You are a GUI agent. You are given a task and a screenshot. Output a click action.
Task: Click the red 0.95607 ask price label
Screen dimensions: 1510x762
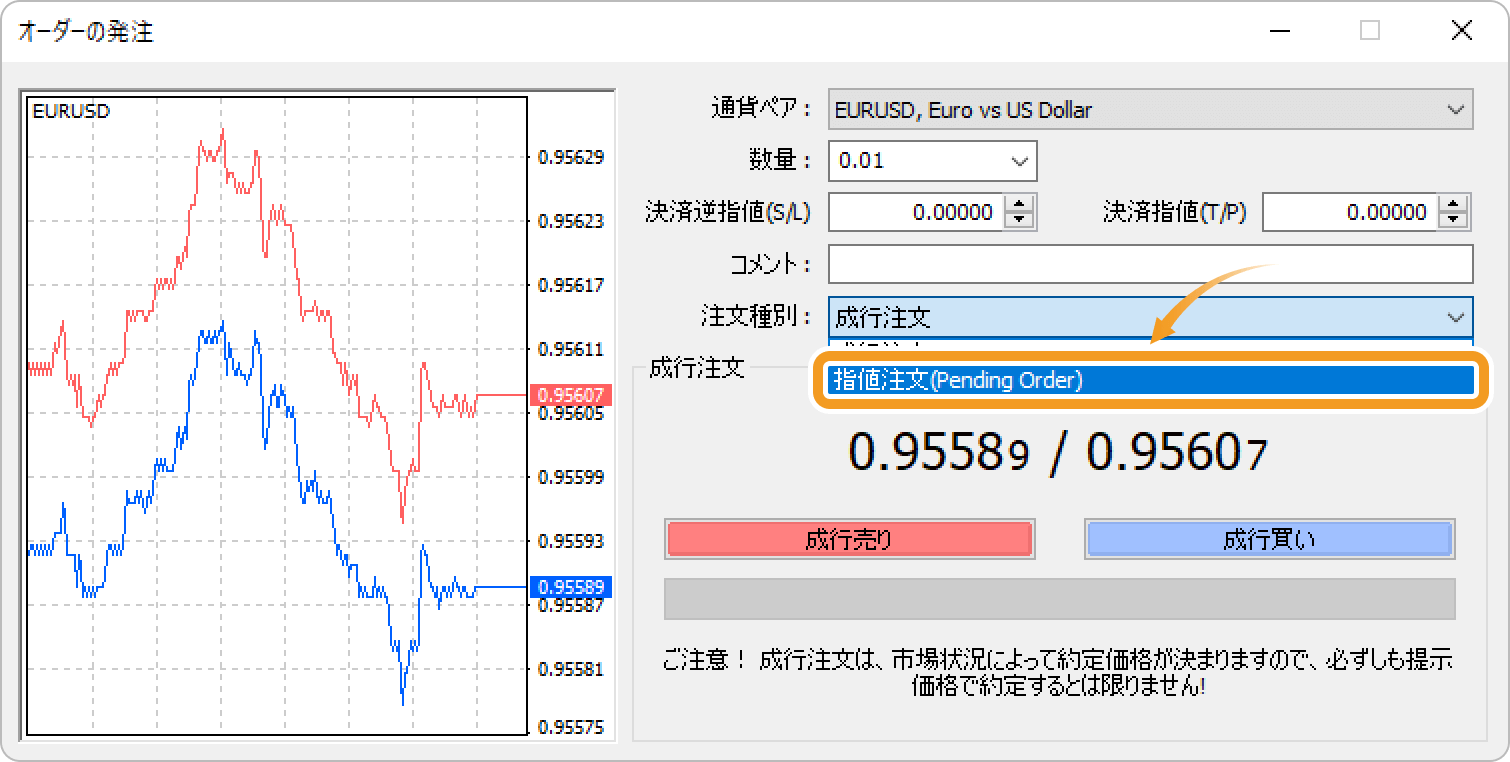point(571,395)
